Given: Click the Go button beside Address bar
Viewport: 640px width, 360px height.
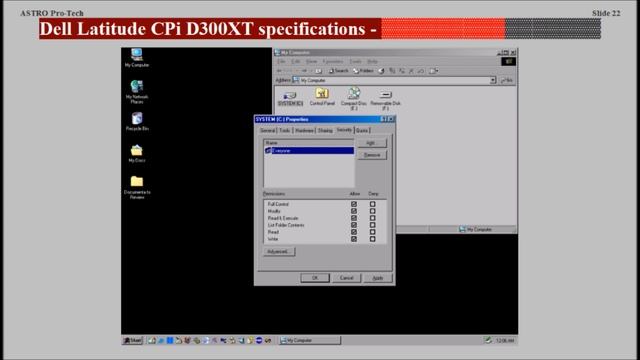Looking at the screenshot, I should pos(507,80).
